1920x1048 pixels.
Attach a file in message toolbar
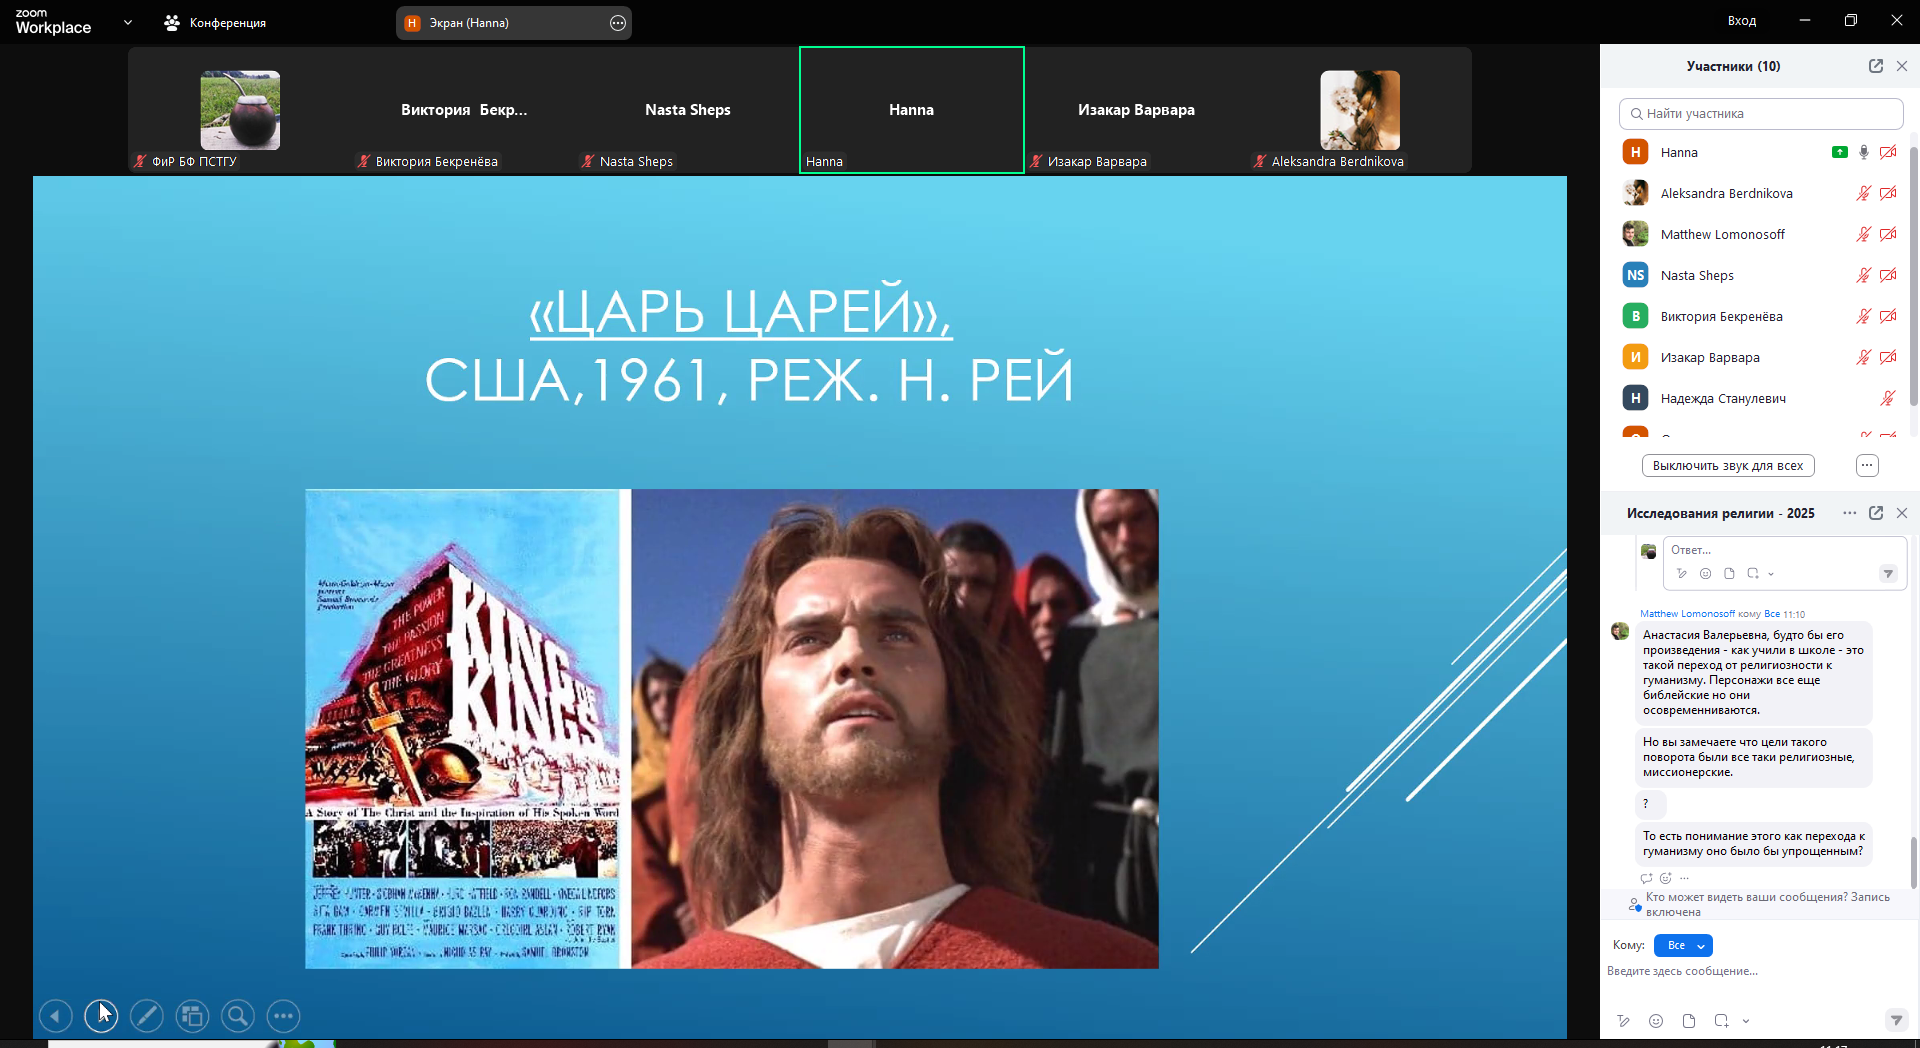click(x=1689, y=1021)
